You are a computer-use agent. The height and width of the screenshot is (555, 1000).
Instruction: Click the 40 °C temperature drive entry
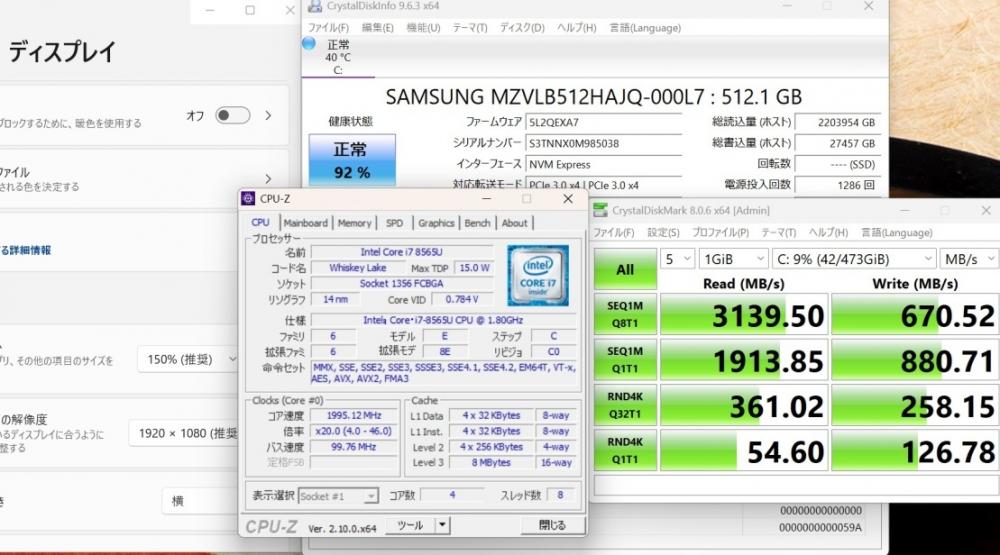point(337,57)
